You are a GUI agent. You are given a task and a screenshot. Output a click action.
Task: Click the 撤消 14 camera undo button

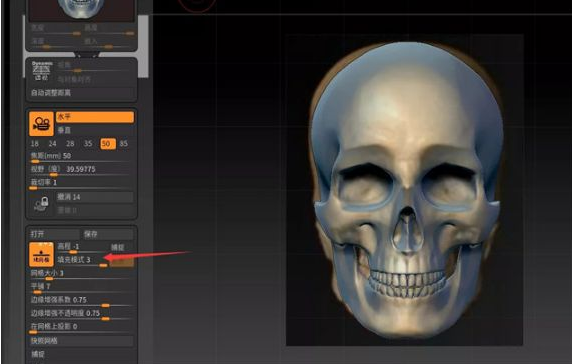click(94, 197)
